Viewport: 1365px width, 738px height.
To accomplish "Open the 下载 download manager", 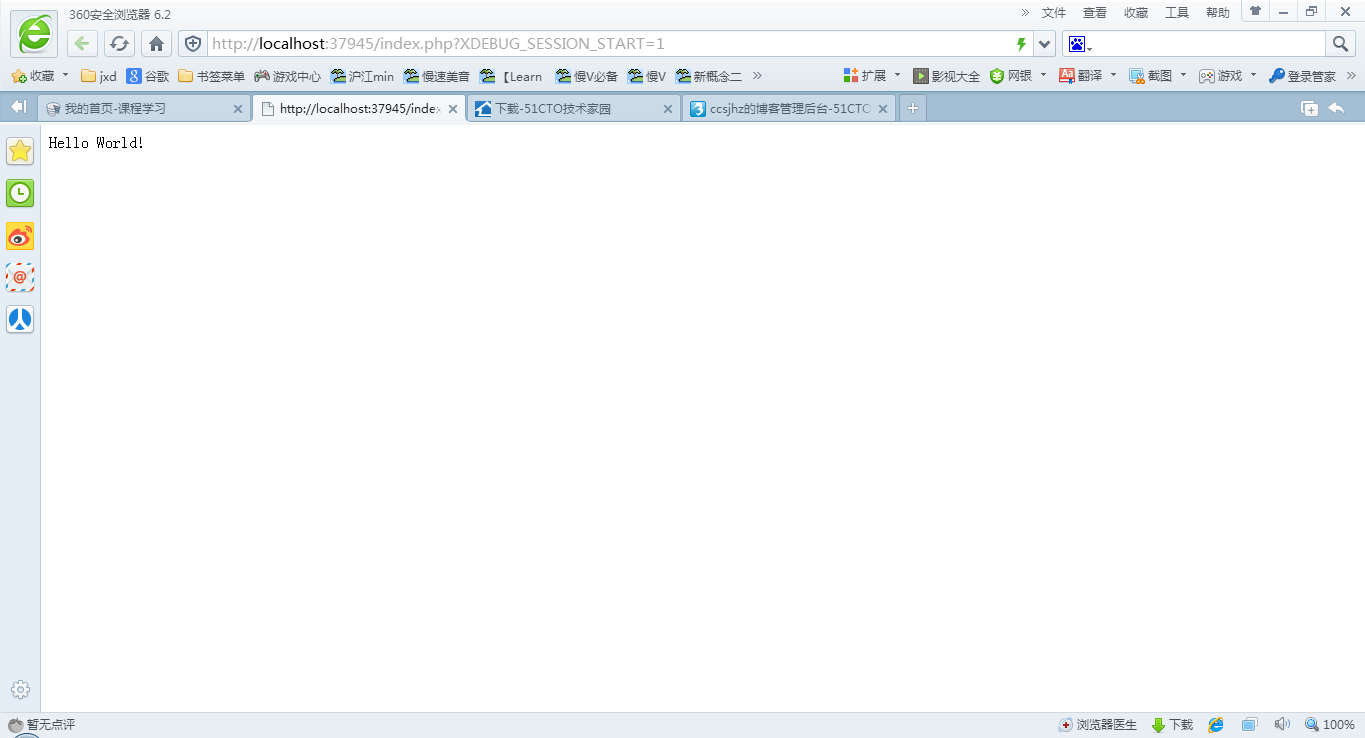I will pyautogui.click(x=1172, y=724).
